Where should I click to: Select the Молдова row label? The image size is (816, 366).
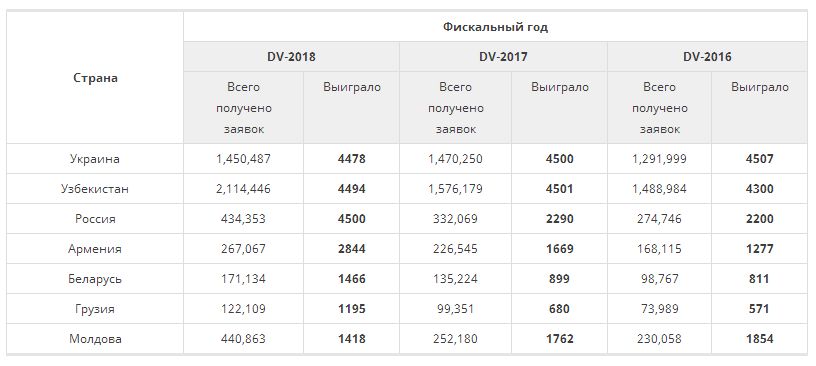(95, 339)
